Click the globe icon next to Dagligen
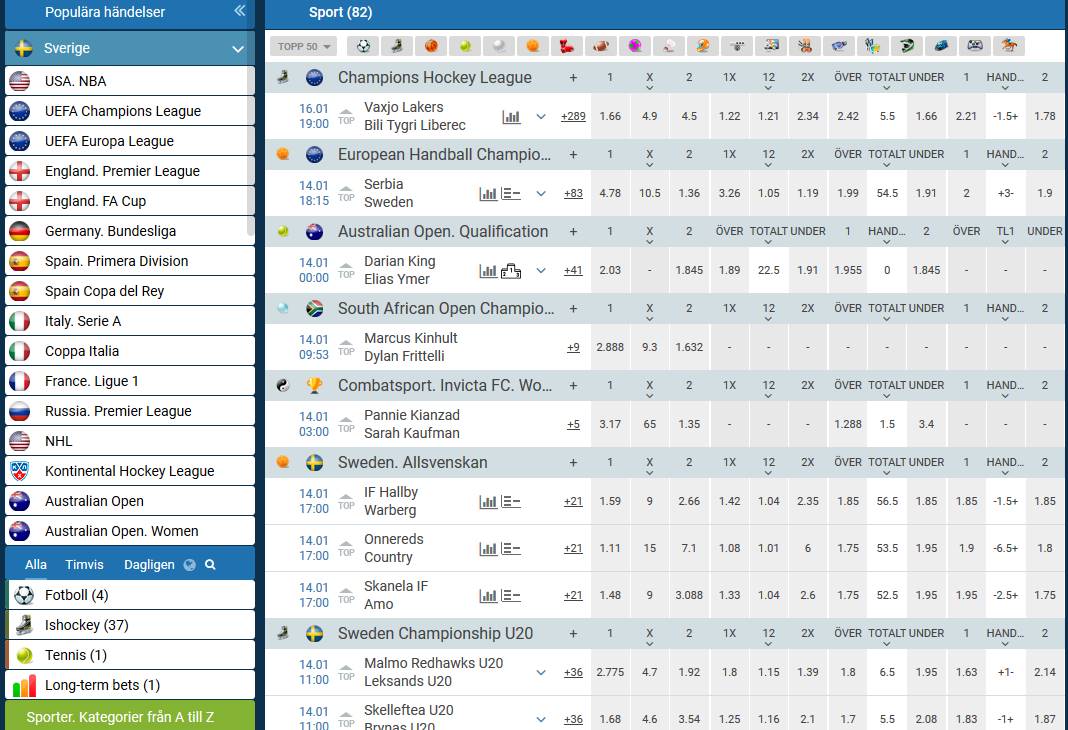1068x730 pixels. [x=190, y=565]
